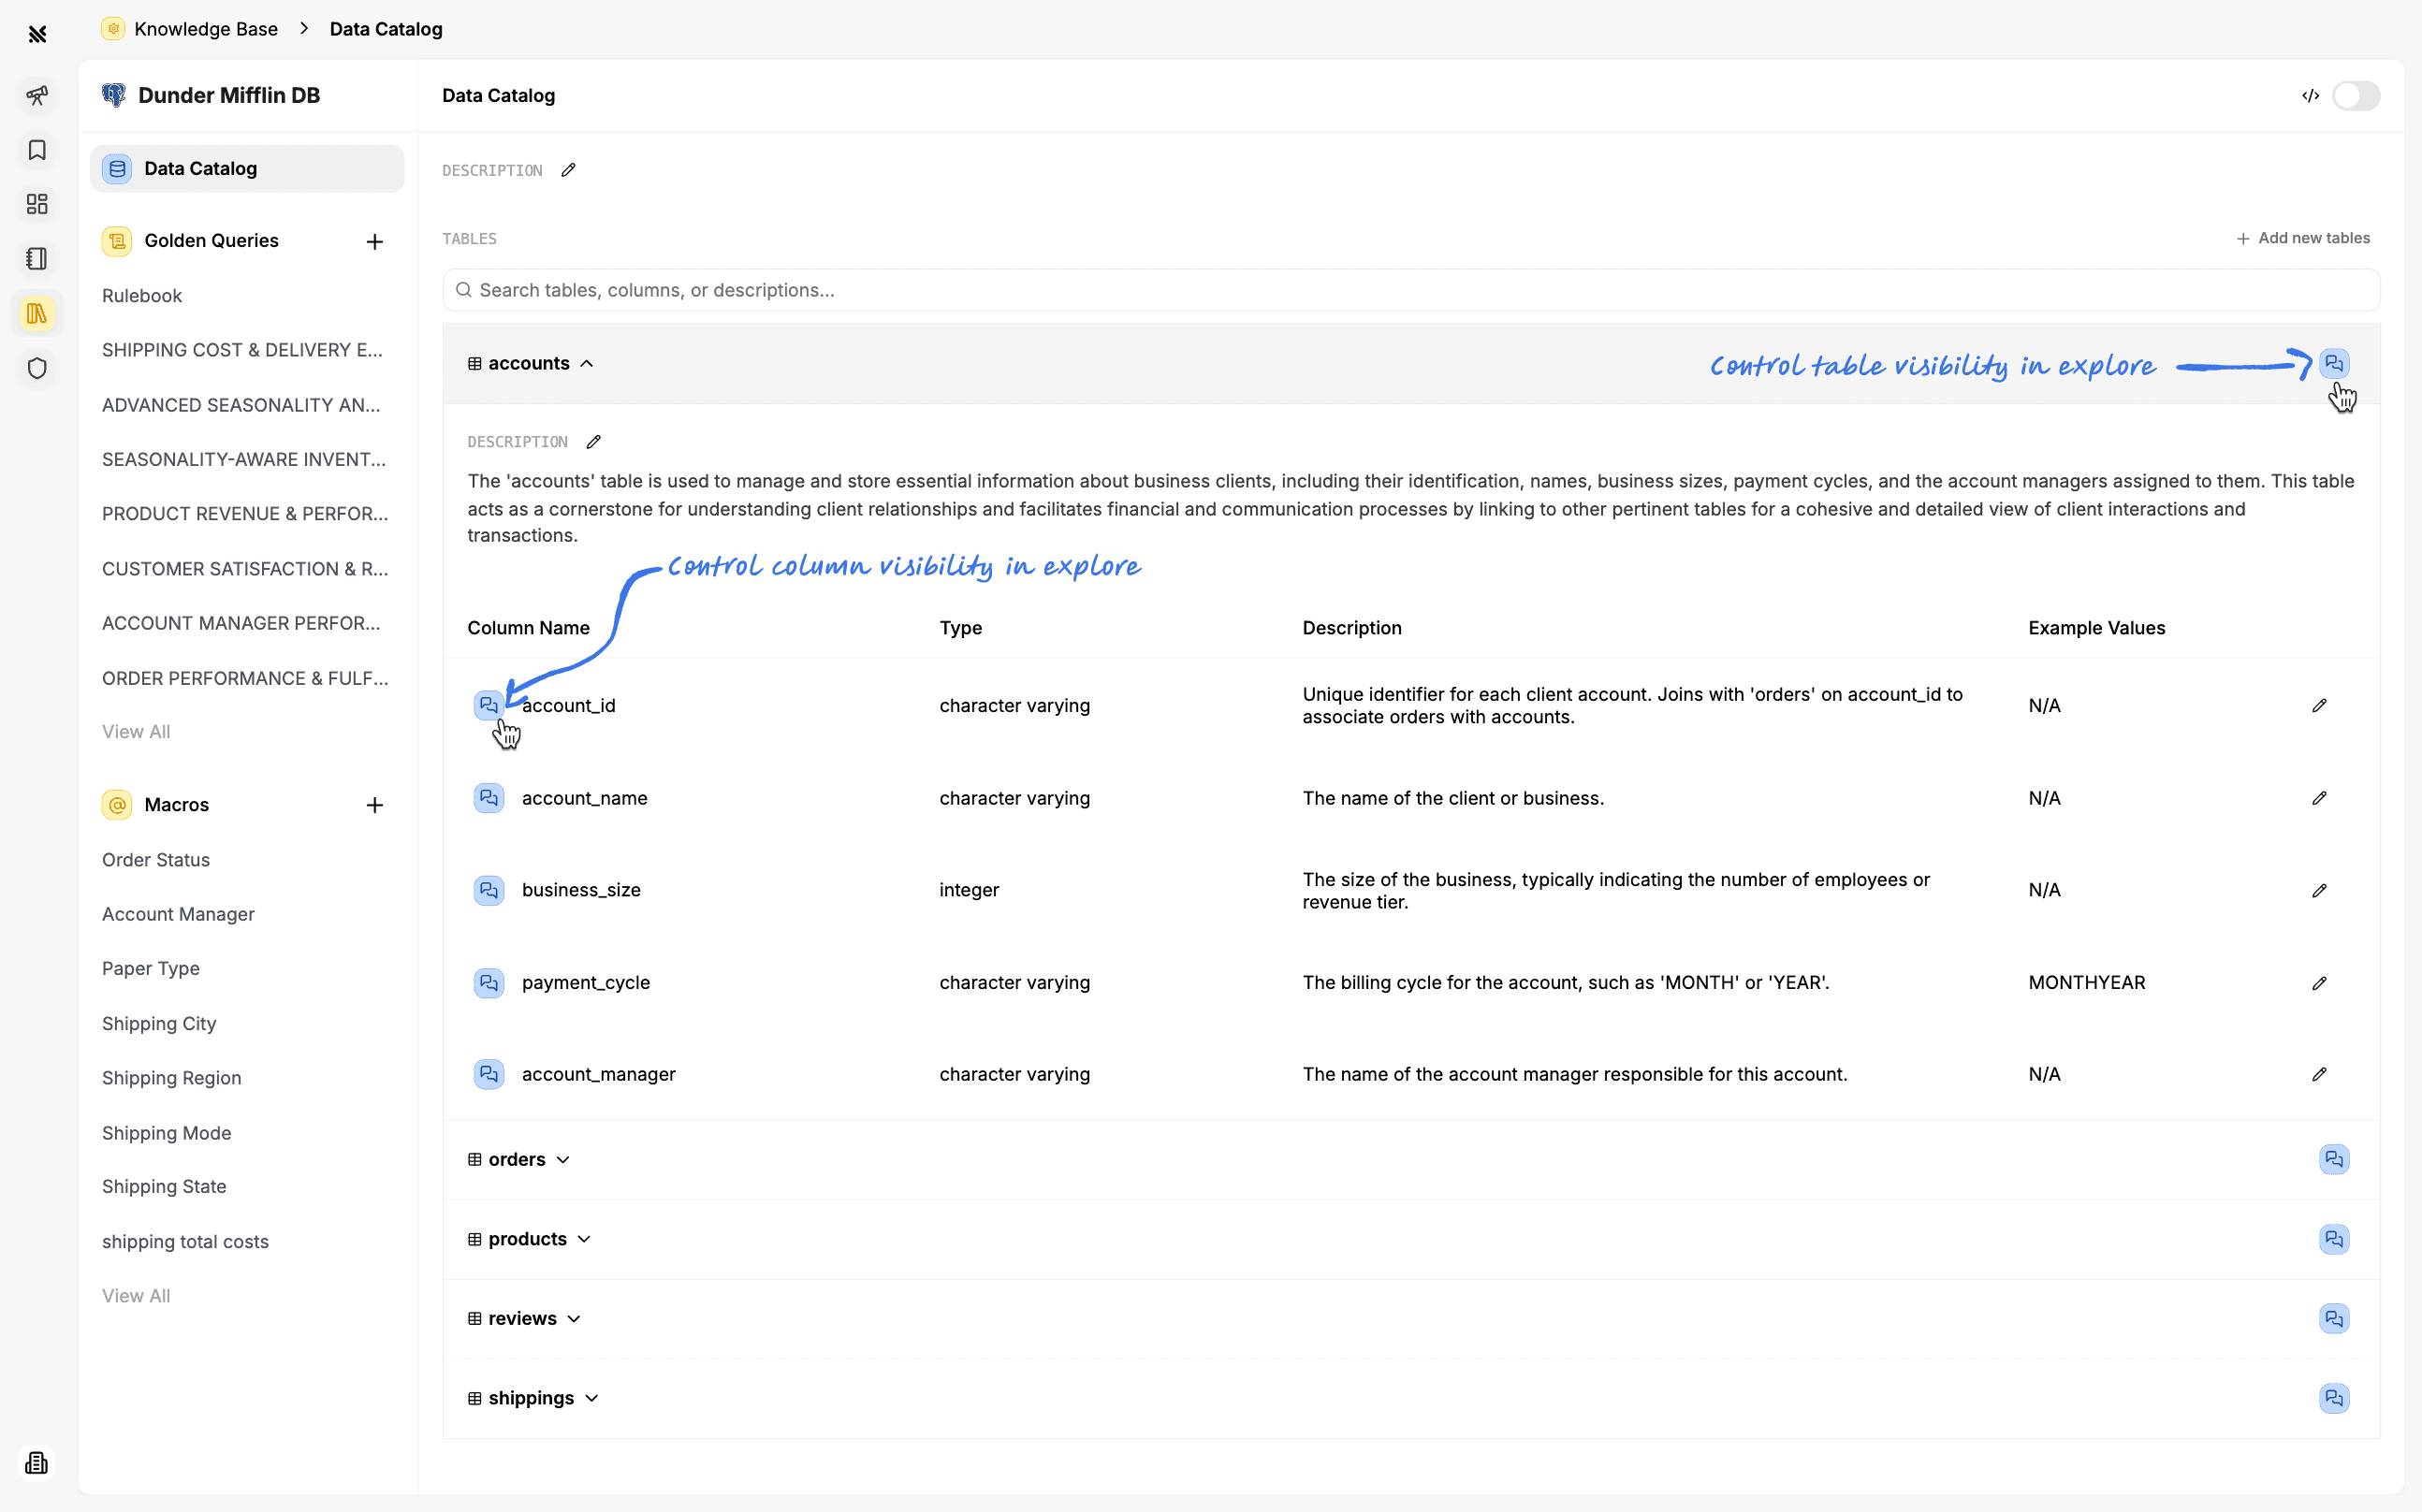Click the search tables input field

click(1410, 290)
